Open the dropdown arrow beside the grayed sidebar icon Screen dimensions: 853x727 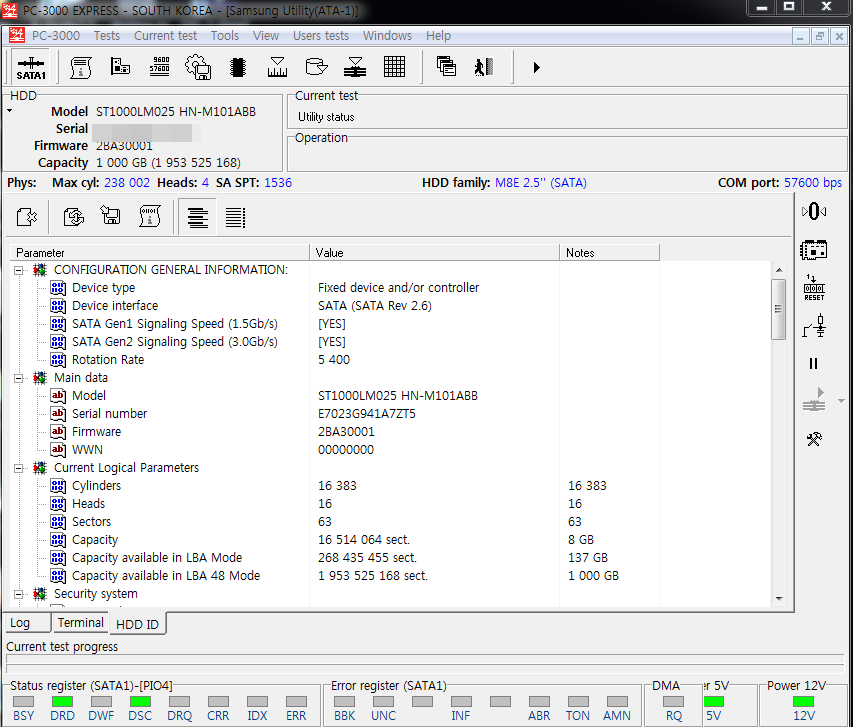pyautogui.click(x=841, y=401)
